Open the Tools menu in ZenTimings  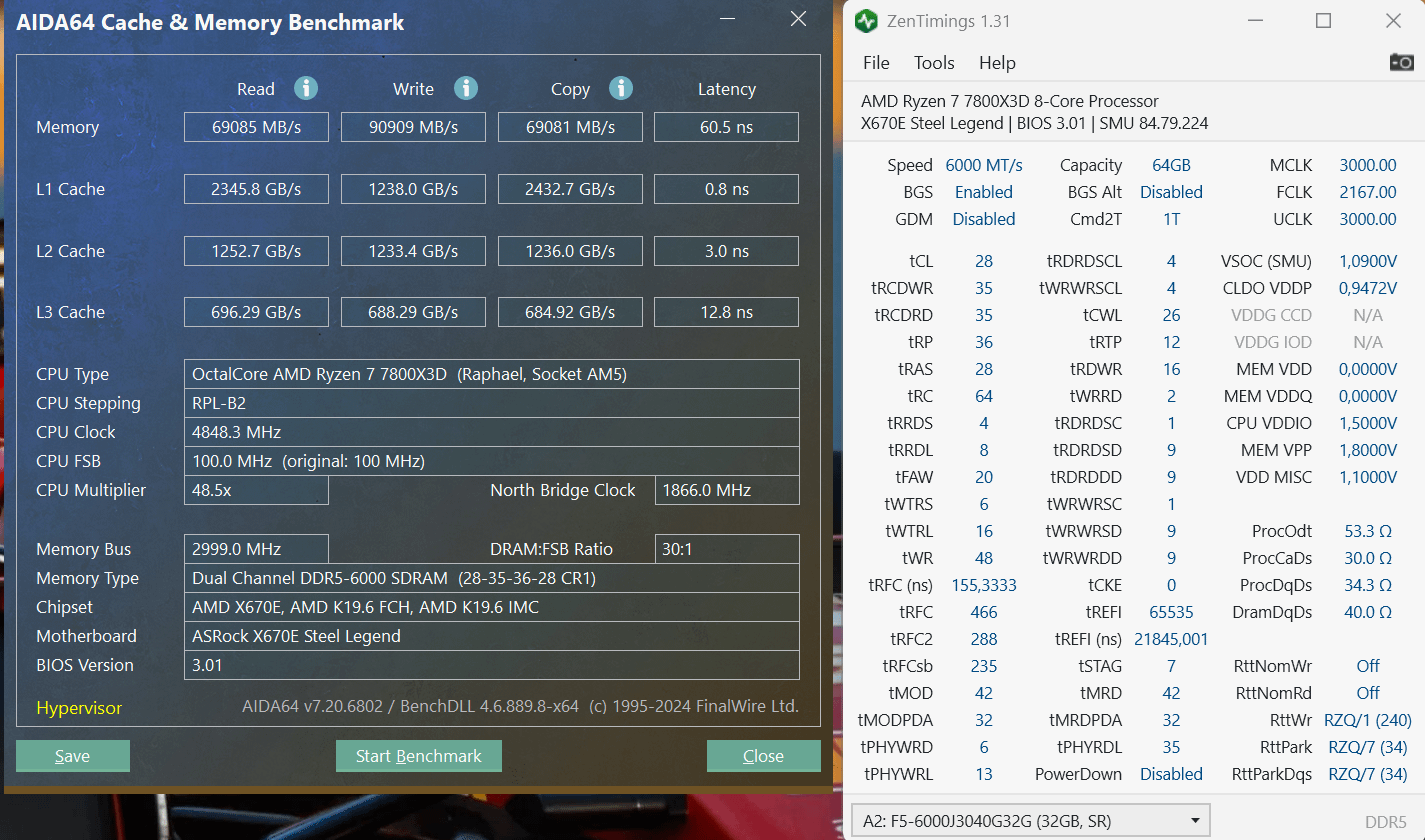pos(934,63)
